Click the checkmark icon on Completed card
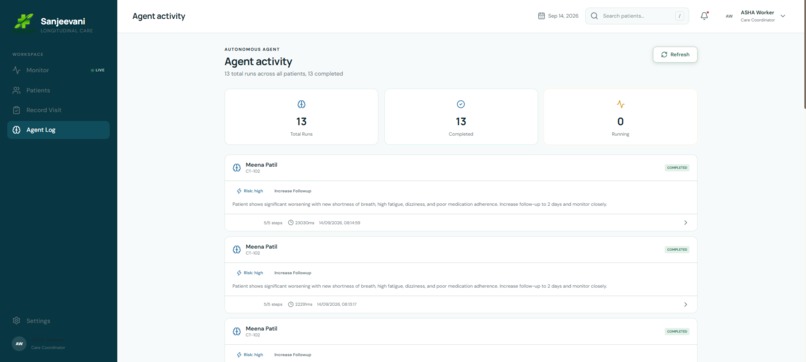 461,104
